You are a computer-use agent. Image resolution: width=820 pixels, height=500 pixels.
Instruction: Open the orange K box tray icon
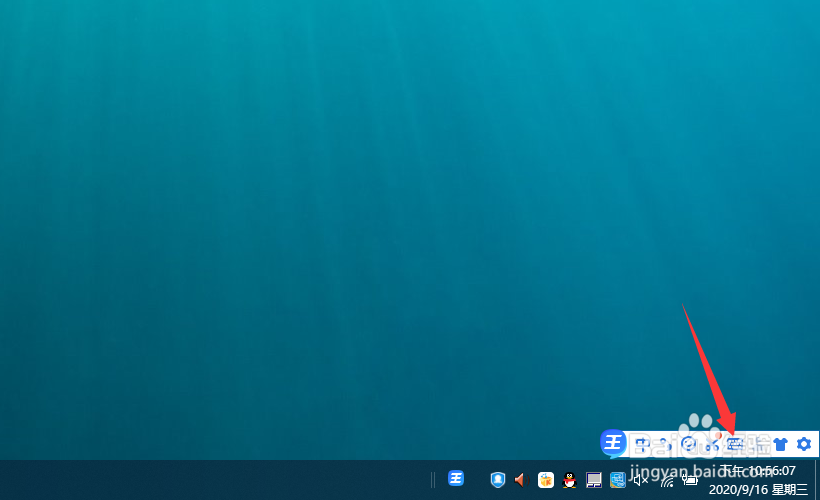click(545, 480)
